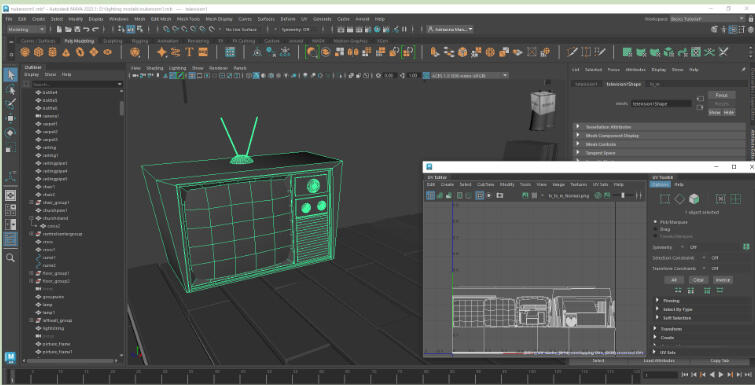The image size is (755, 385).
Task: Click the Copy Tab button at the bottom
Action: click(x=720, y=361)
